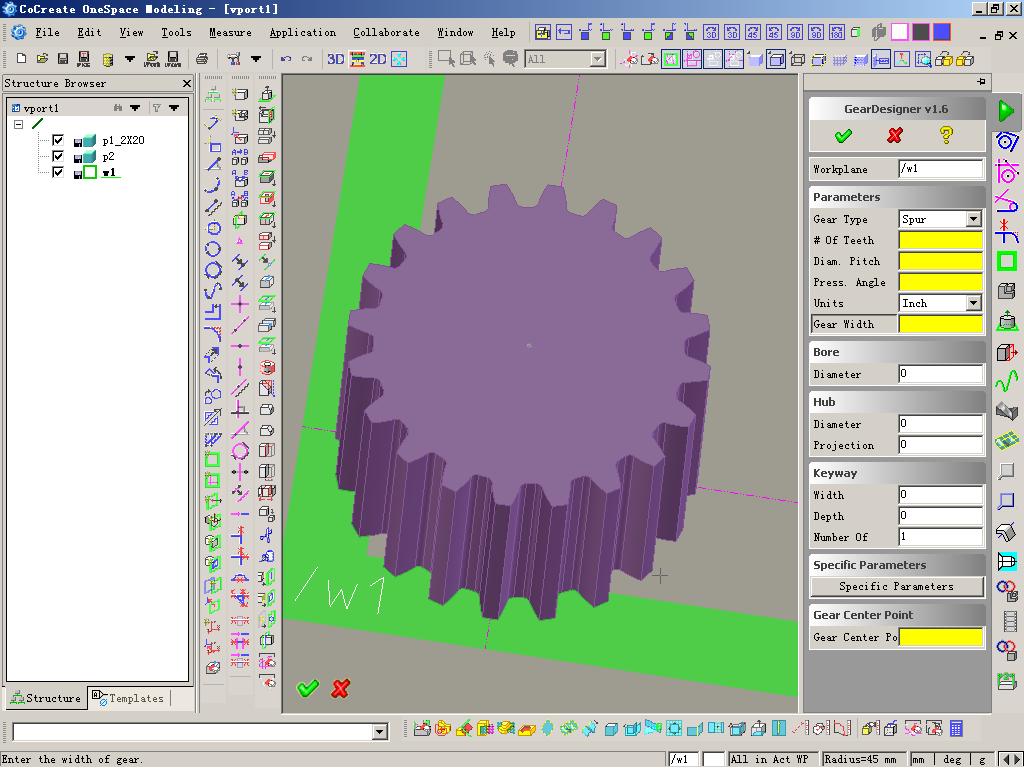Open the All selection filter dropdown
The width and height of the screenshot is (1024, 768).
[x=598, y=59]
